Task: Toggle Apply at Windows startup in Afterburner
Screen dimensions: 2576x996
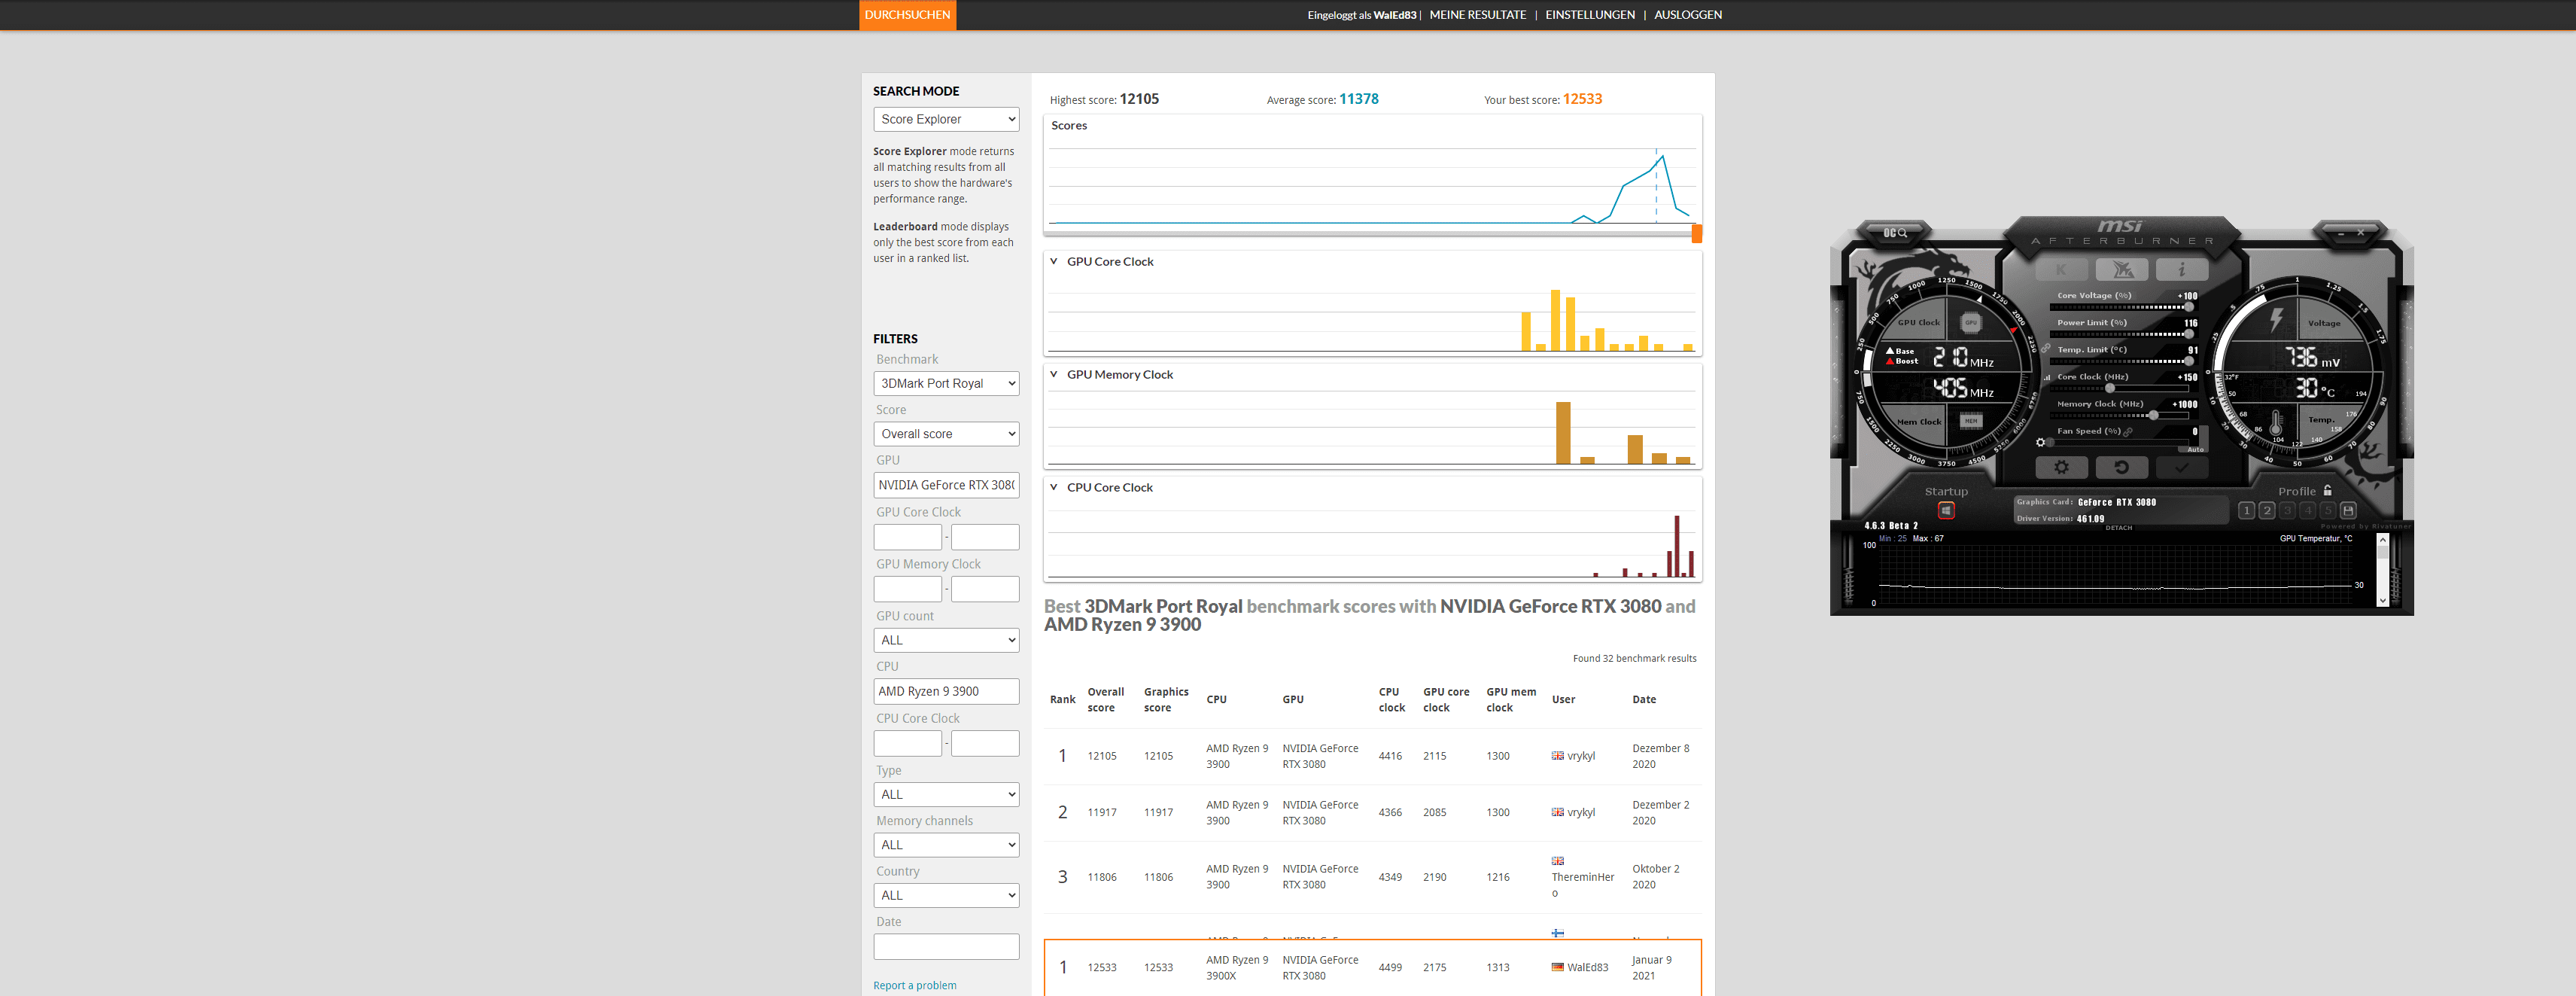Action: pos(1946,510)
